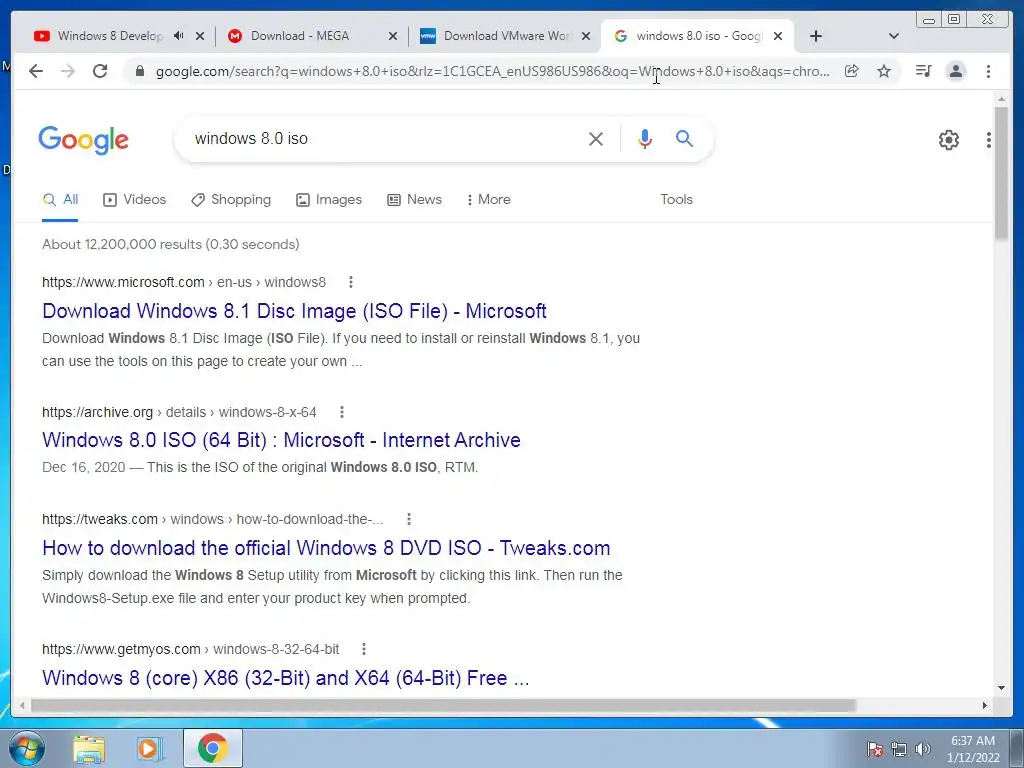Open the Search Tools options

(x=677, y=200)
